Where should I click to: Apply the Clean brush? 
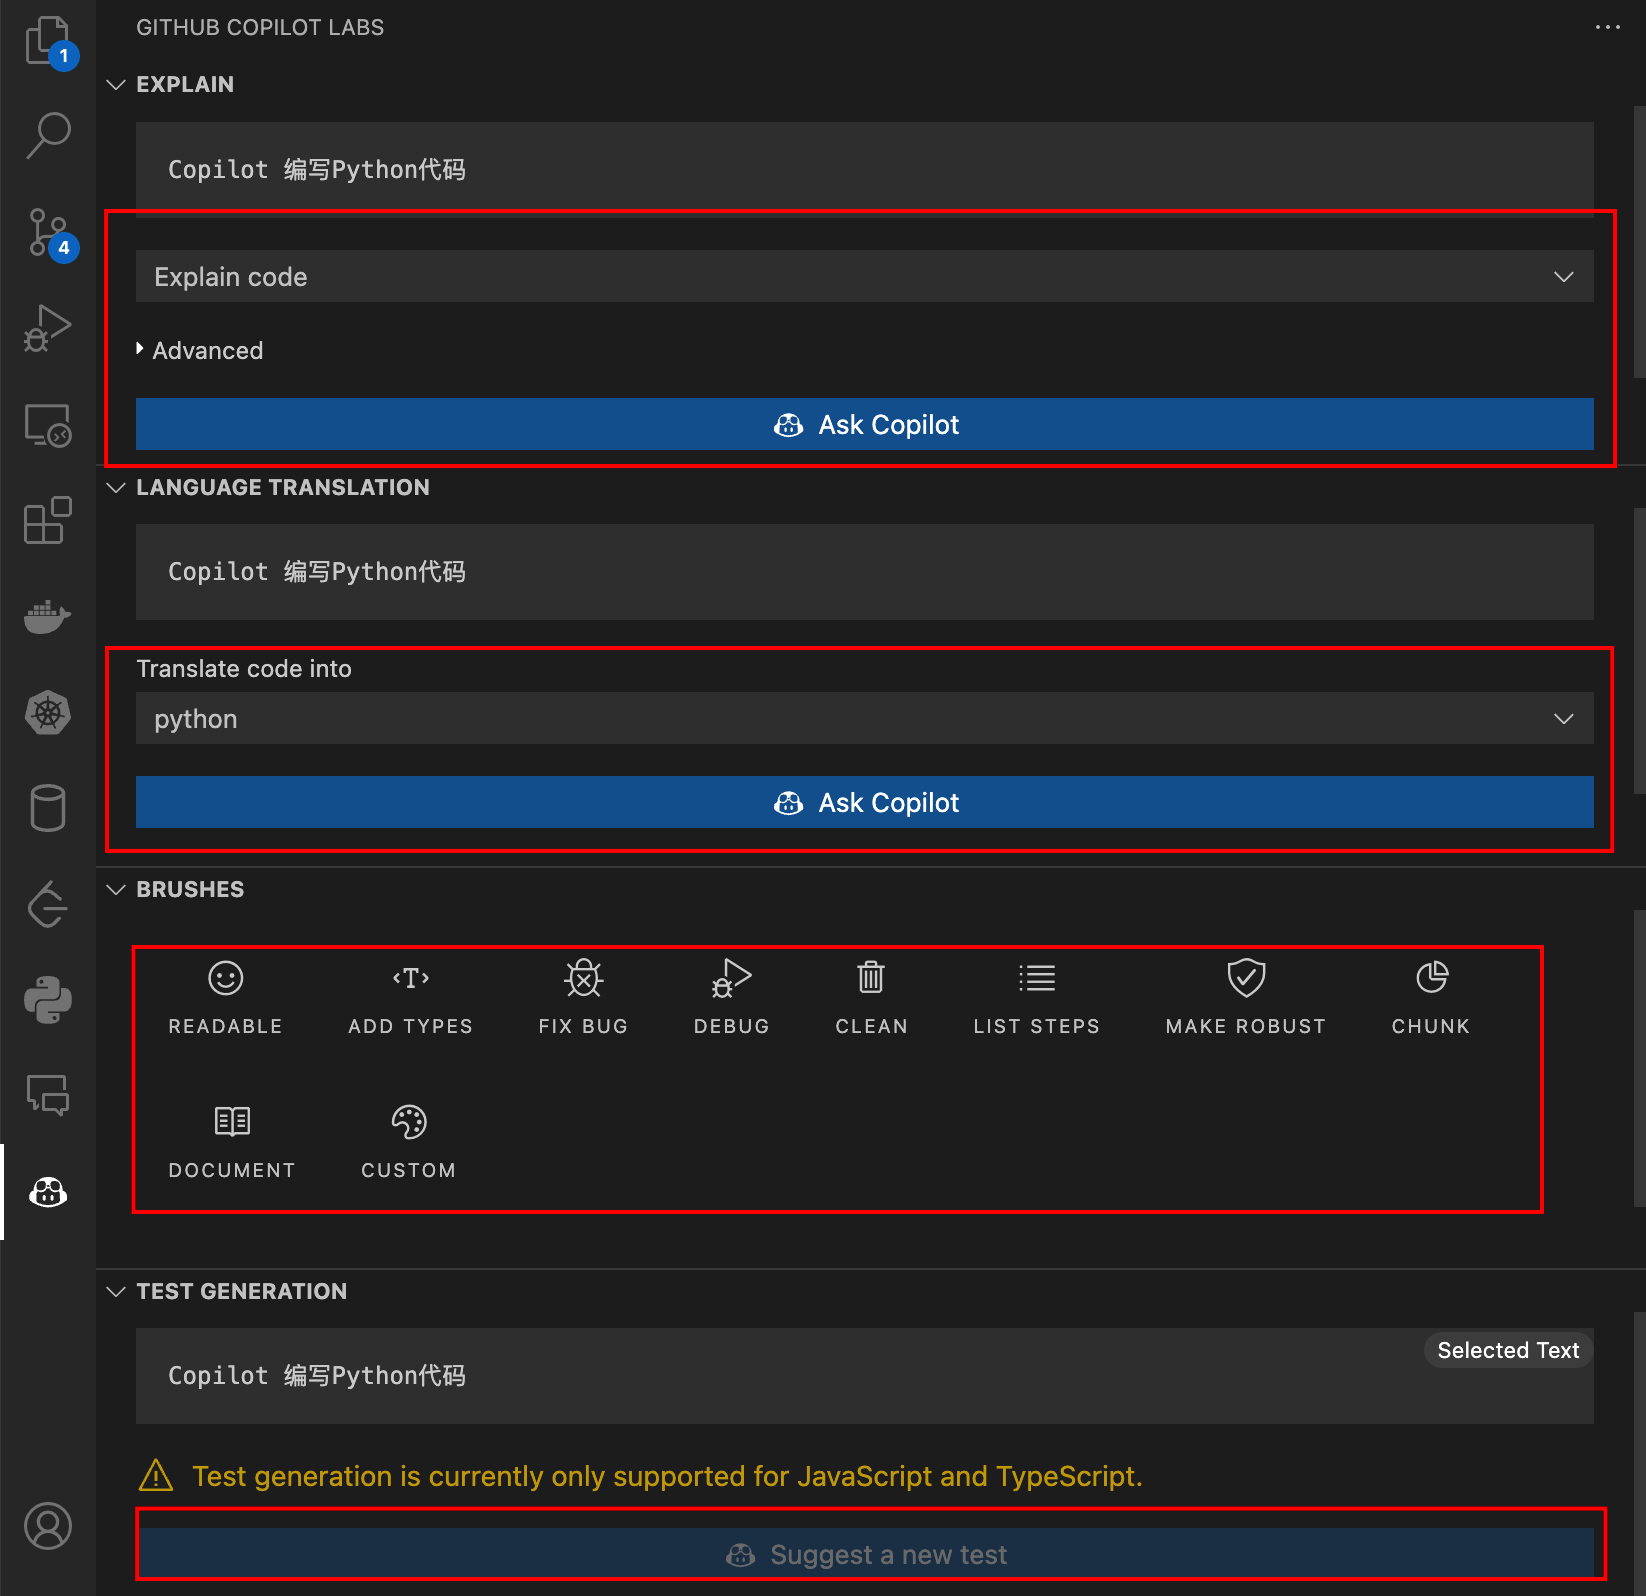pyautogui.click(x=871, y=998)
